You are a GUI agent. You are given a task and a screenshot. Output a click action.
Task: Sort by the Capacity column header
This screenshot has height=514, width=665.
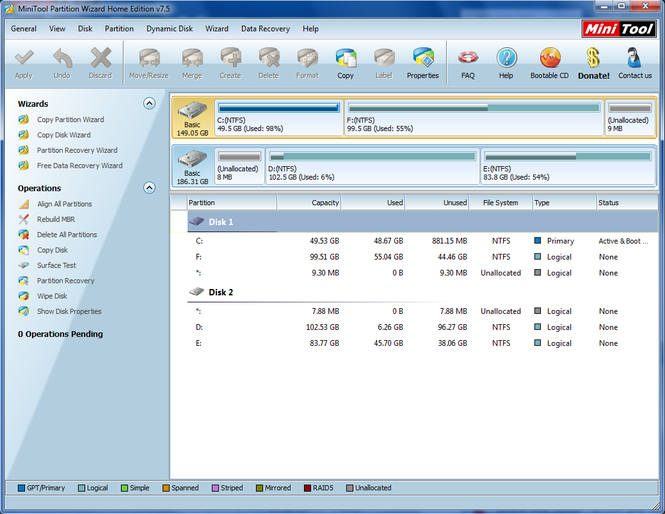(309, 203)
